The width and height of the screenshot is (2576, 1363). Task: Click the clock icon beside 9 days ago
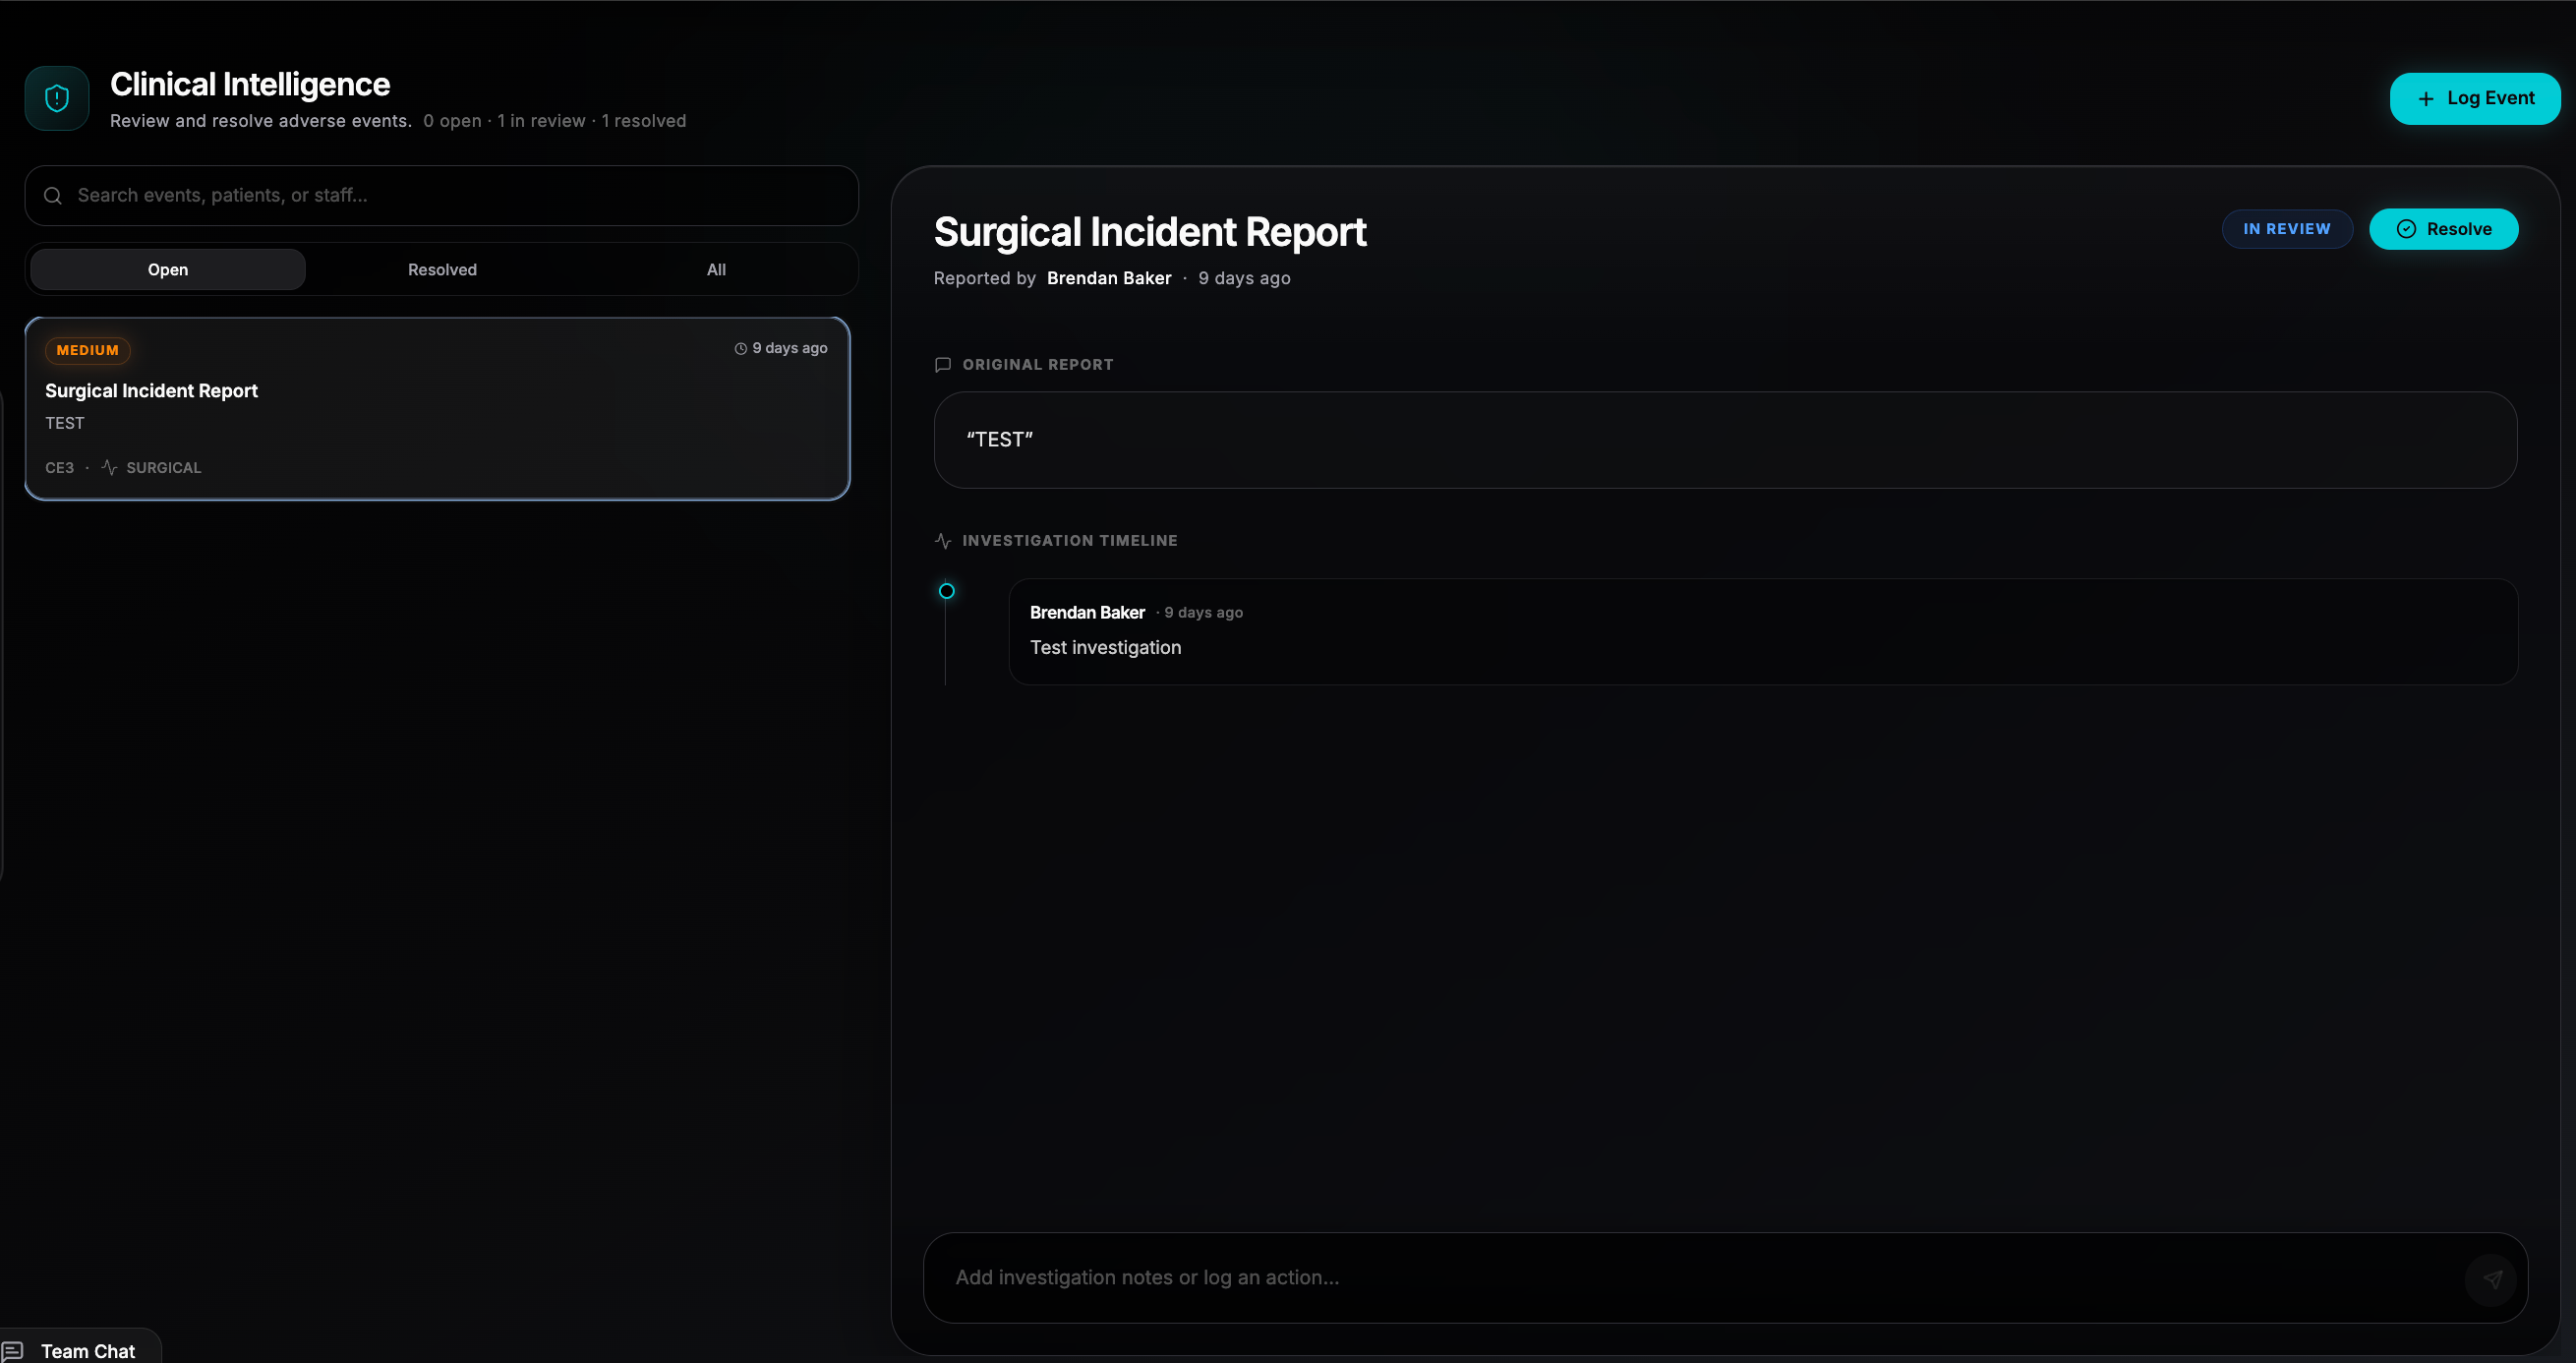pyautogui.click(x=740, y=348)
